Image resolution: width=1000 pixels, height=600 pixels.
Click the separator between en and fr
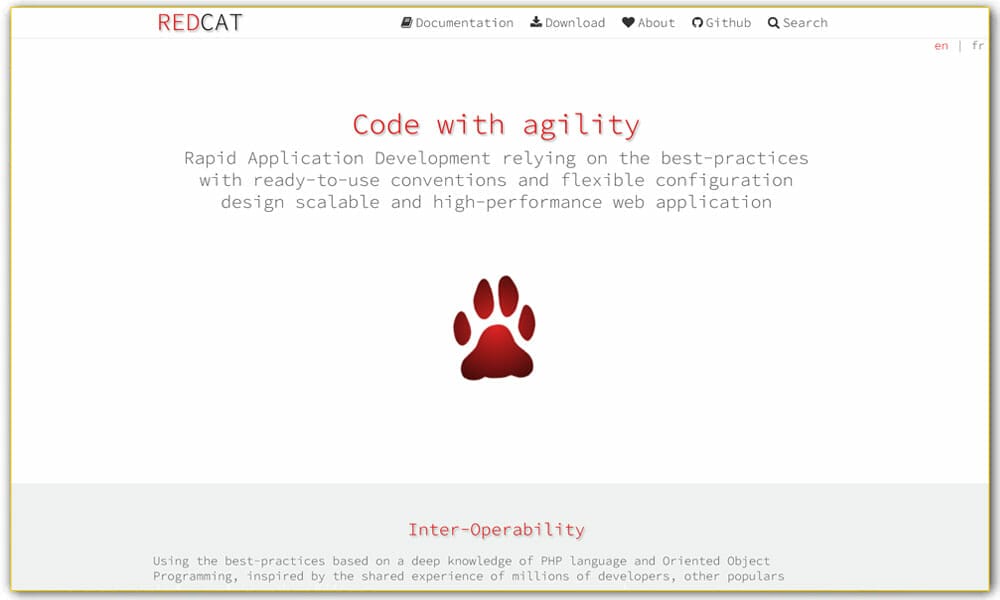click(x=960, y=45)
